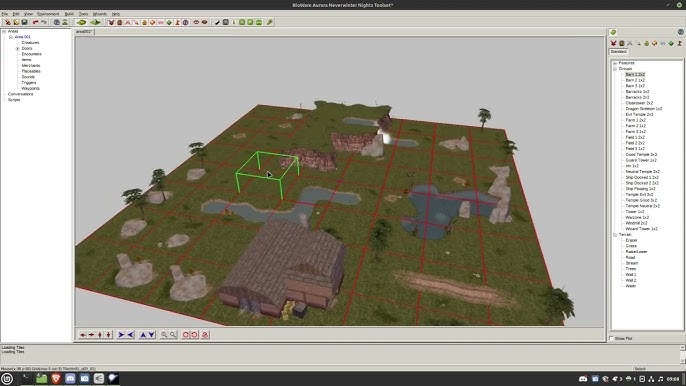Collapse the Areas tree node
Viewport: 686px width, 386px height.
click(x=4, y=32)
